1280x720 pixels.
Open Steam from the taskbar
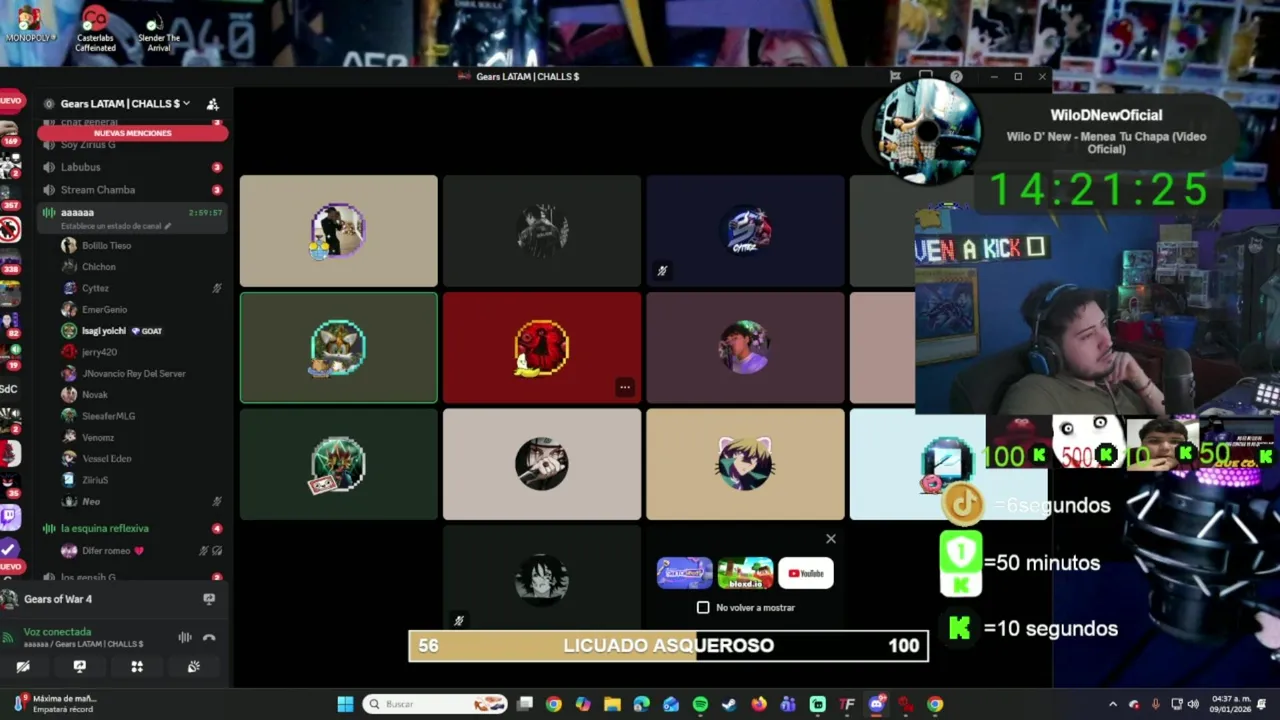[729, 704]
